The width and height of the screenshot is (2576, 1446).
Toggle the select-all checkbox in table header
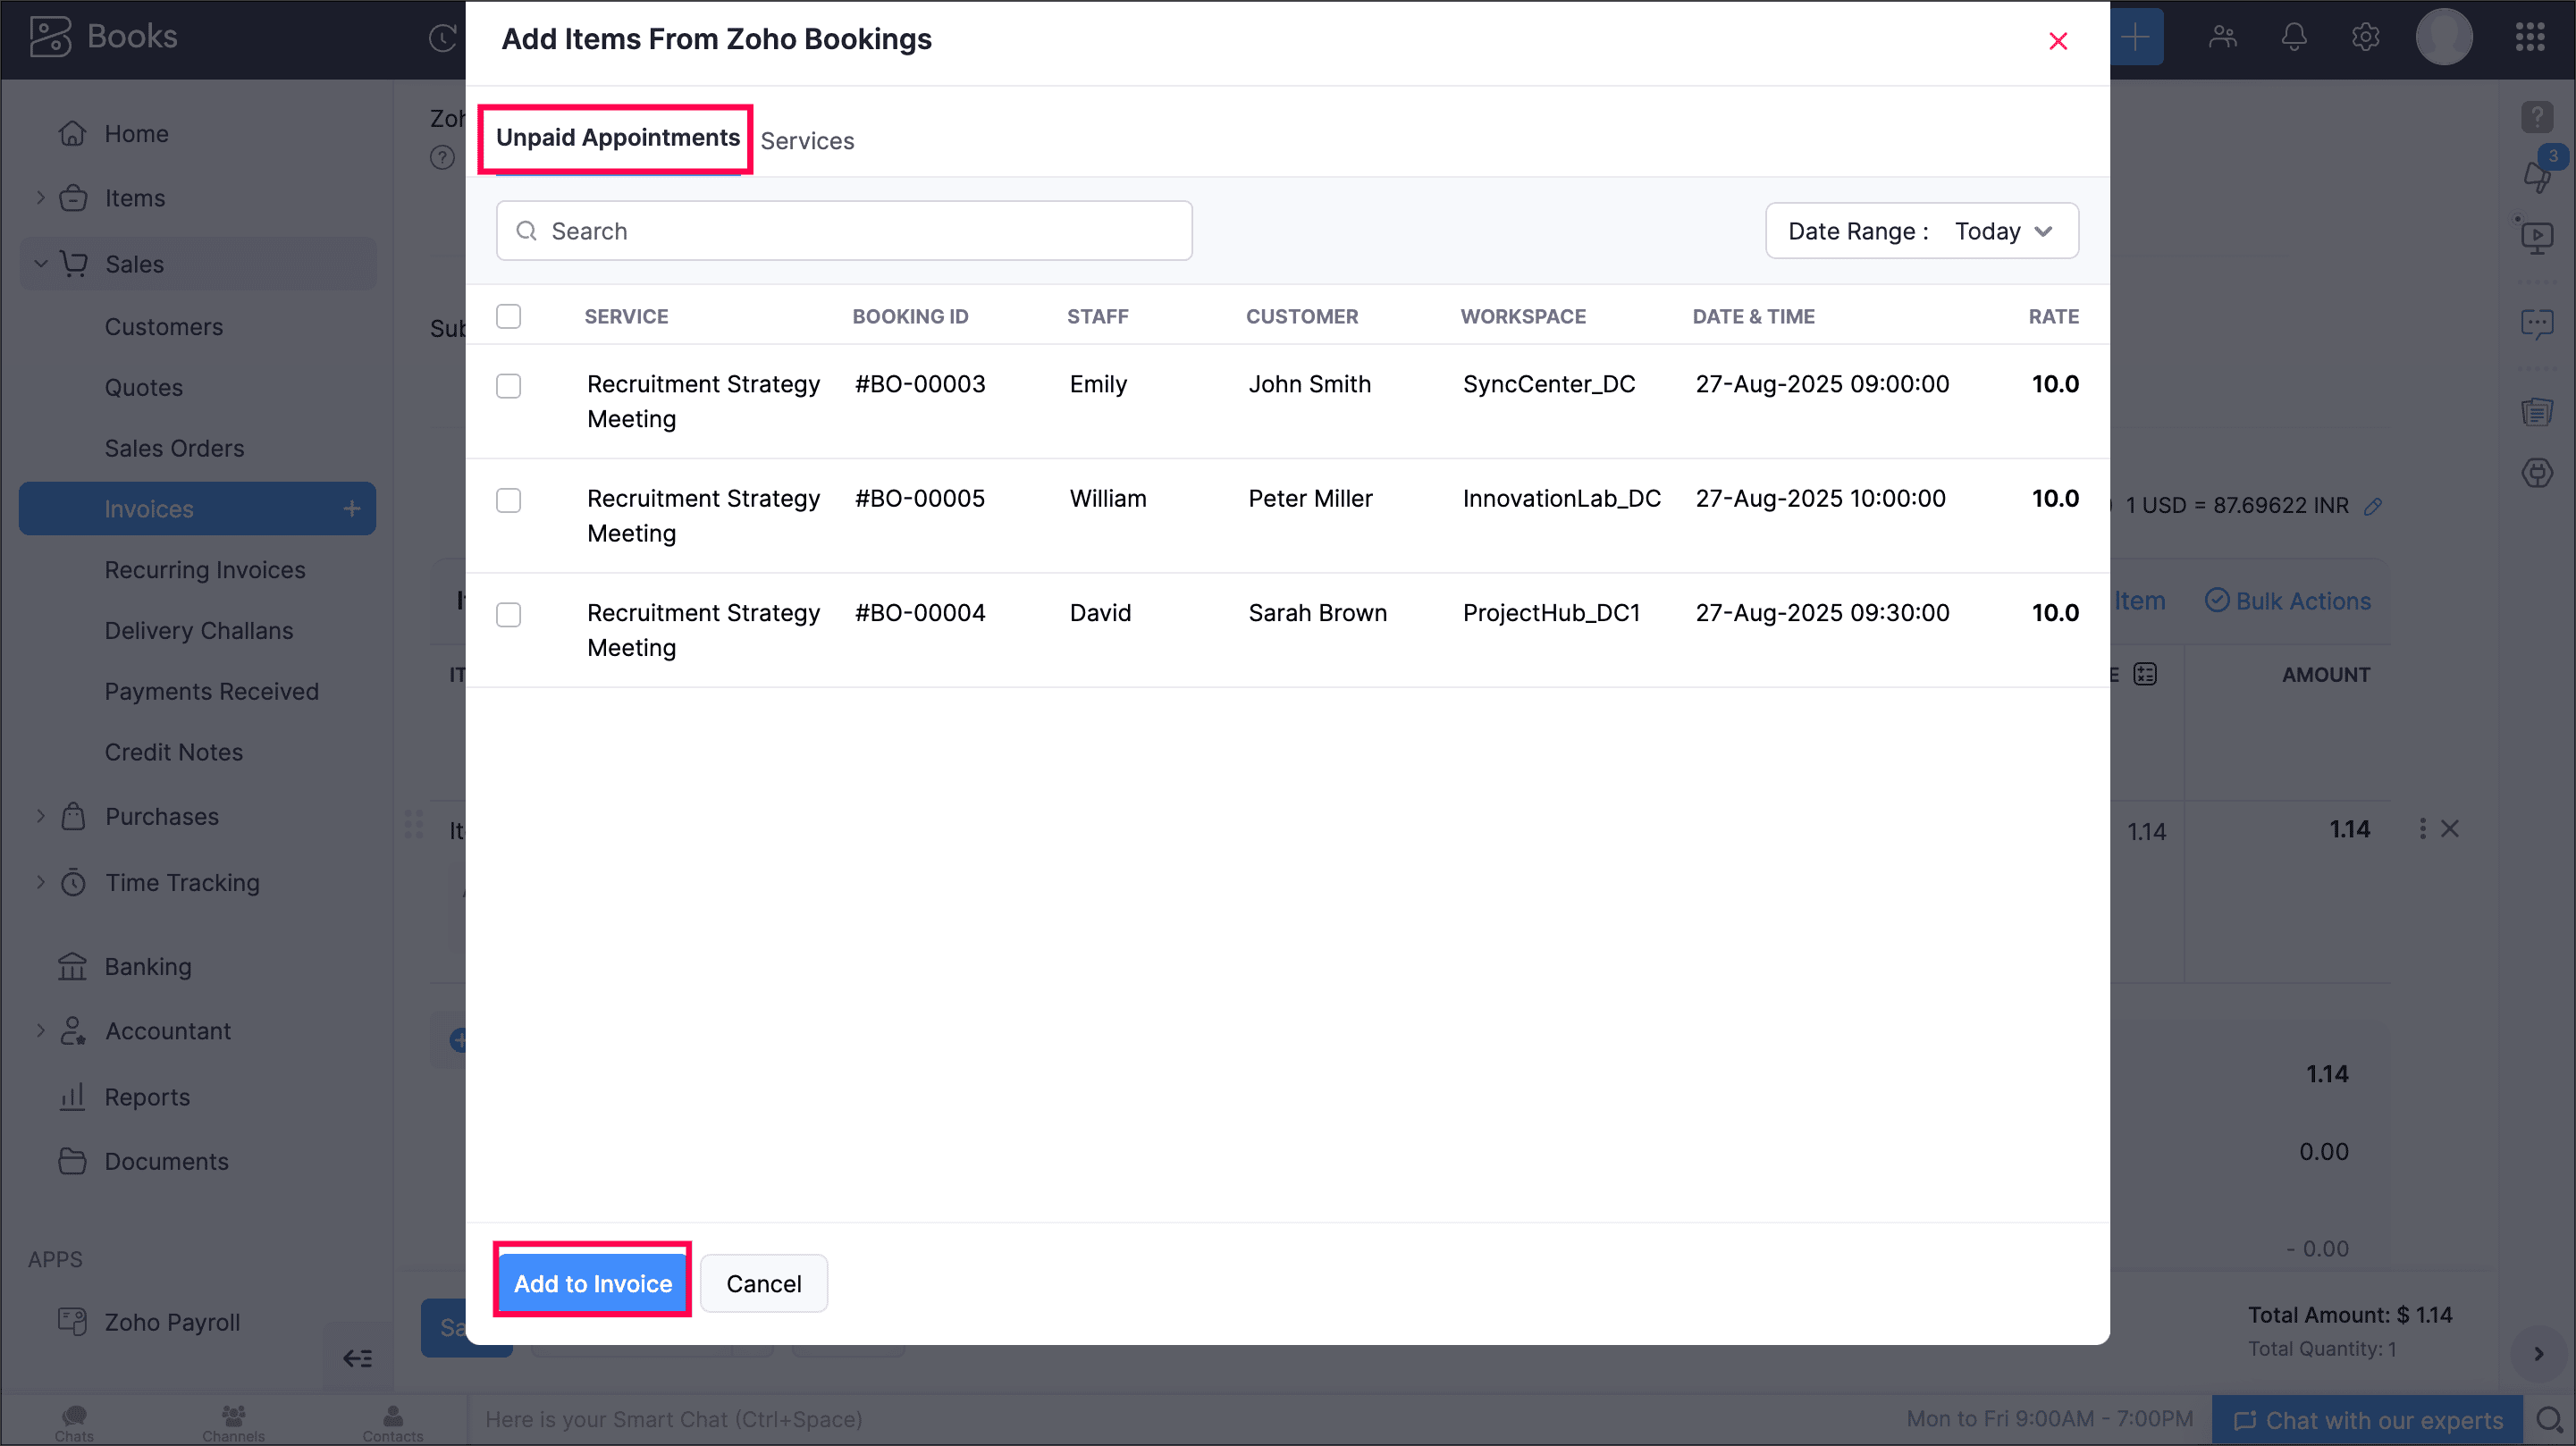pos(508,316)
